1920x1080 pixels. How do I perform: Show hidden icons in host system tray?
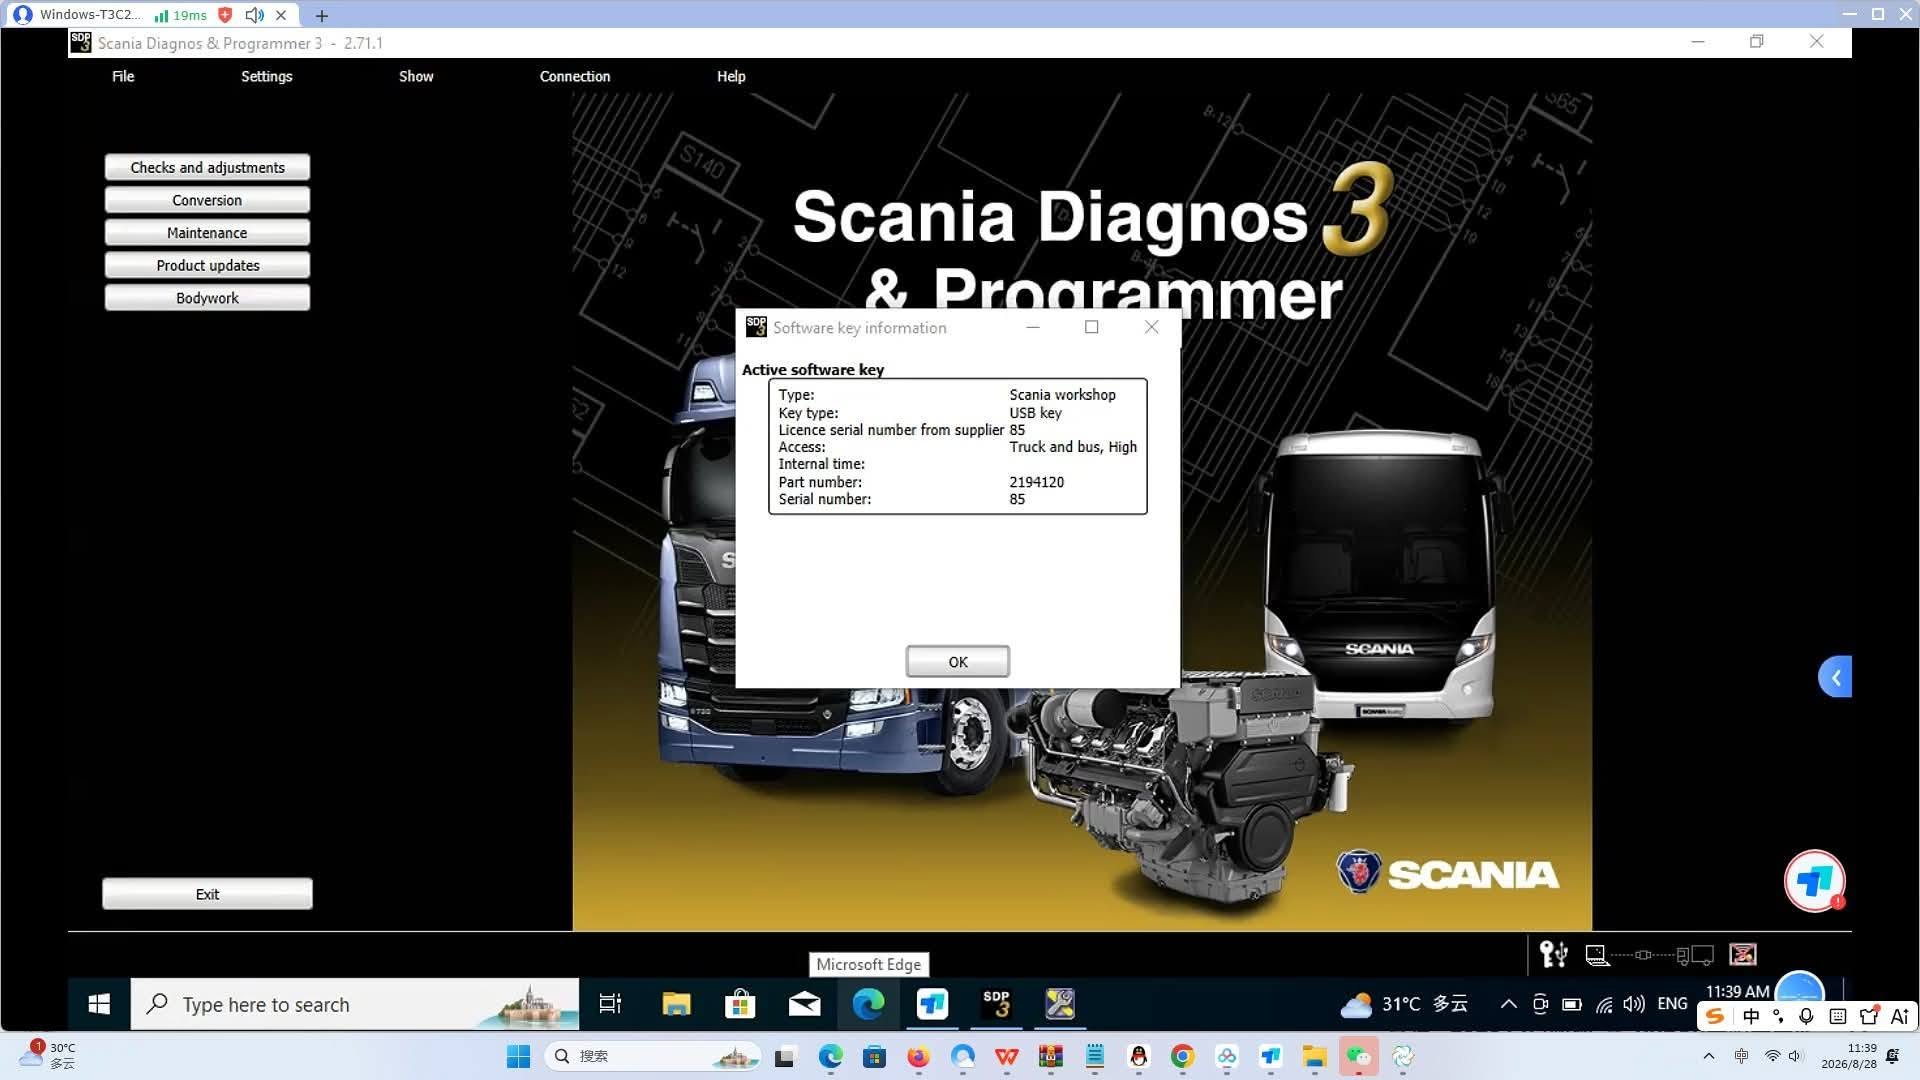[x=1709, y=1056]
